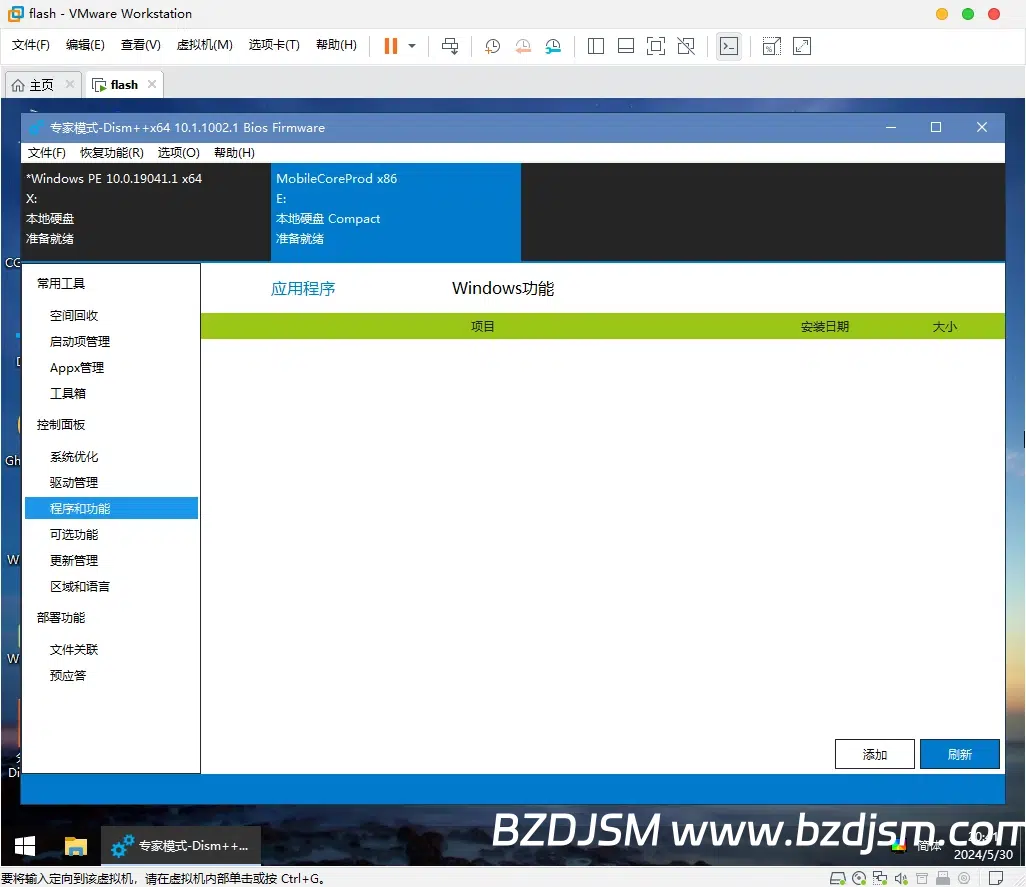
Task: Click the printer device status icon
Action: tap(922, 878)
